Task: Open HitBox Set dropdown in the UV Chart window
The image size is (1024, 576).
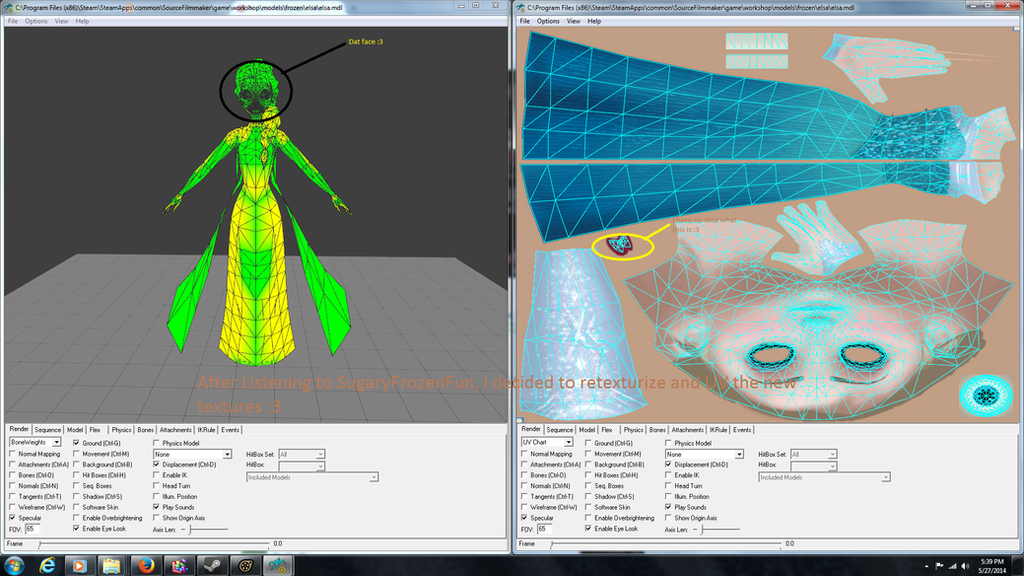Action: tap(814, 454)
